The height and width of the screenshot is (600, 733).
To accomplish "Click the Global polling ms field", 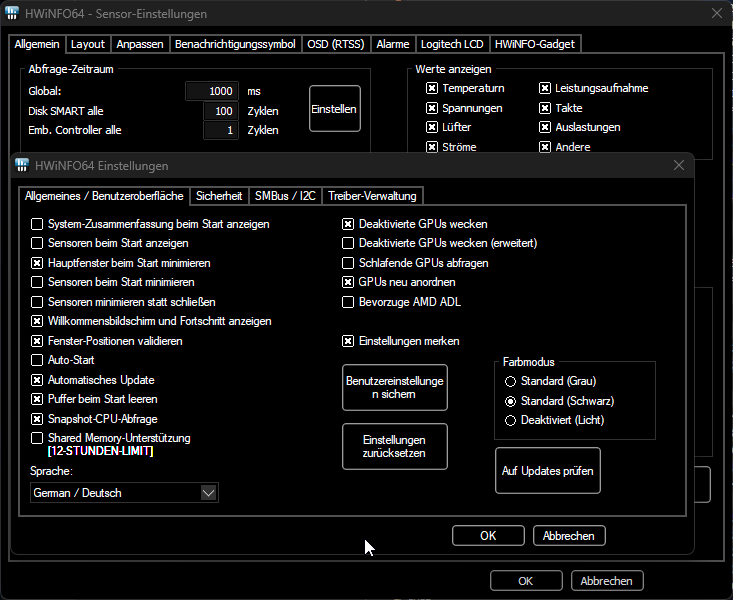I will [x=212, y=91].
